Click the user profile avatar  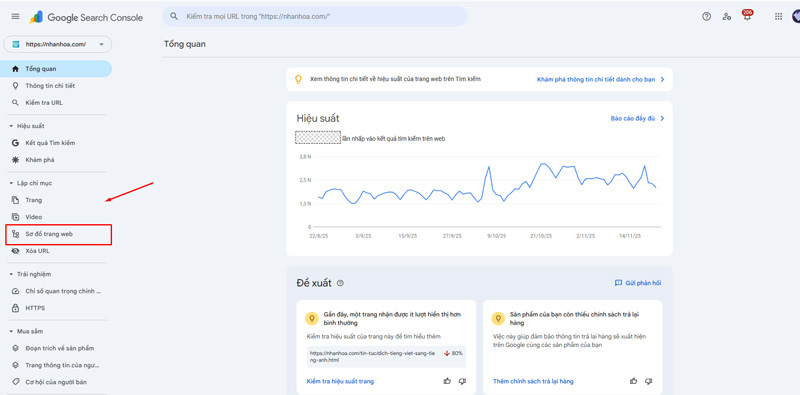796,16
